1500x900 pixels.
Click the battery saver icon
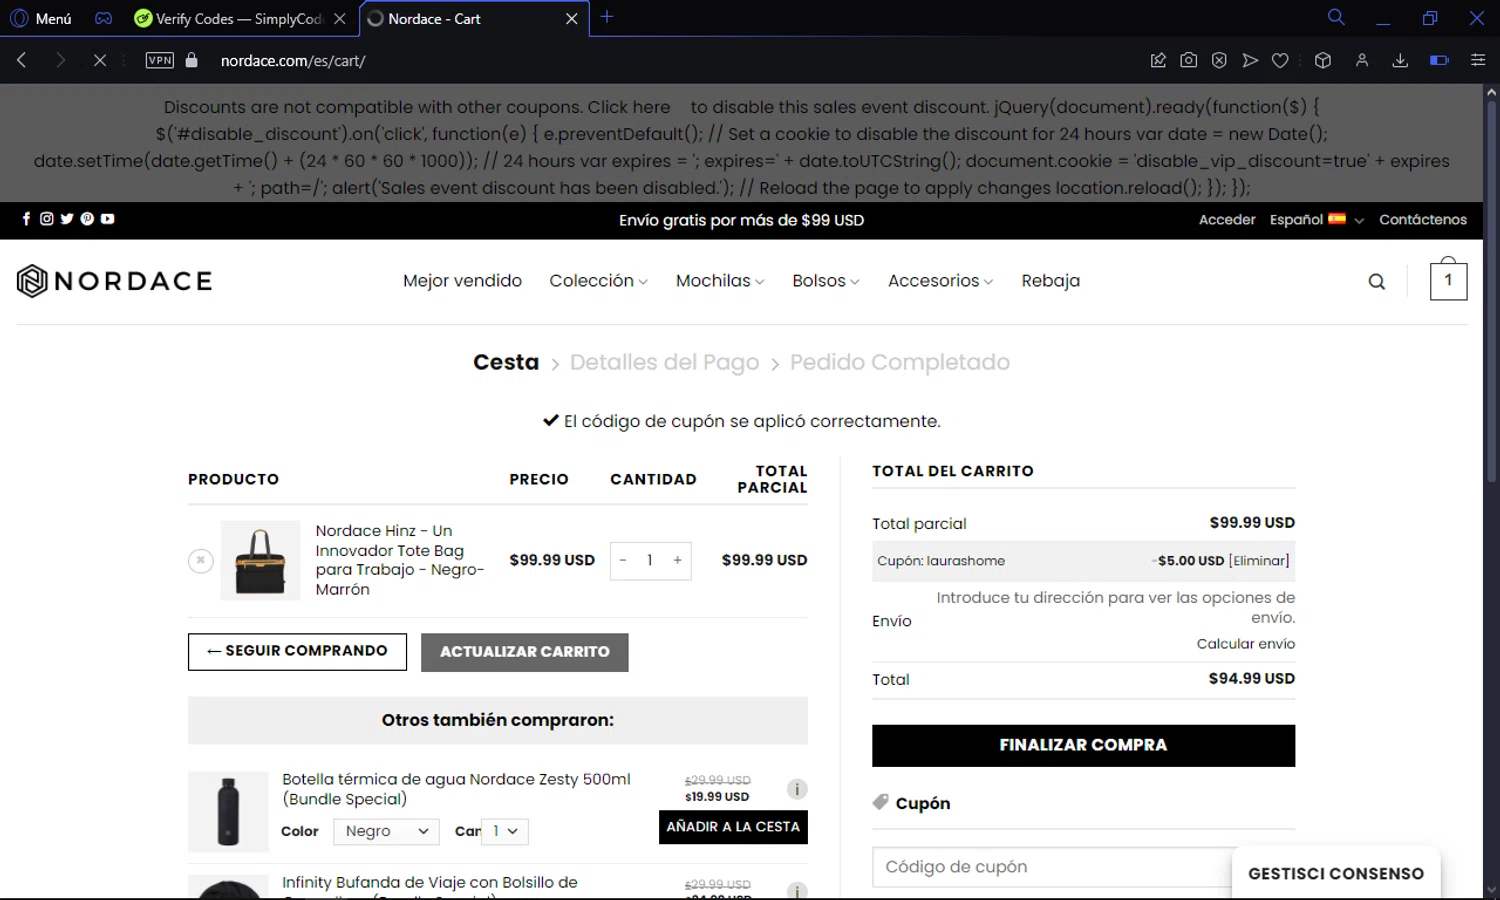point(1439,60)
